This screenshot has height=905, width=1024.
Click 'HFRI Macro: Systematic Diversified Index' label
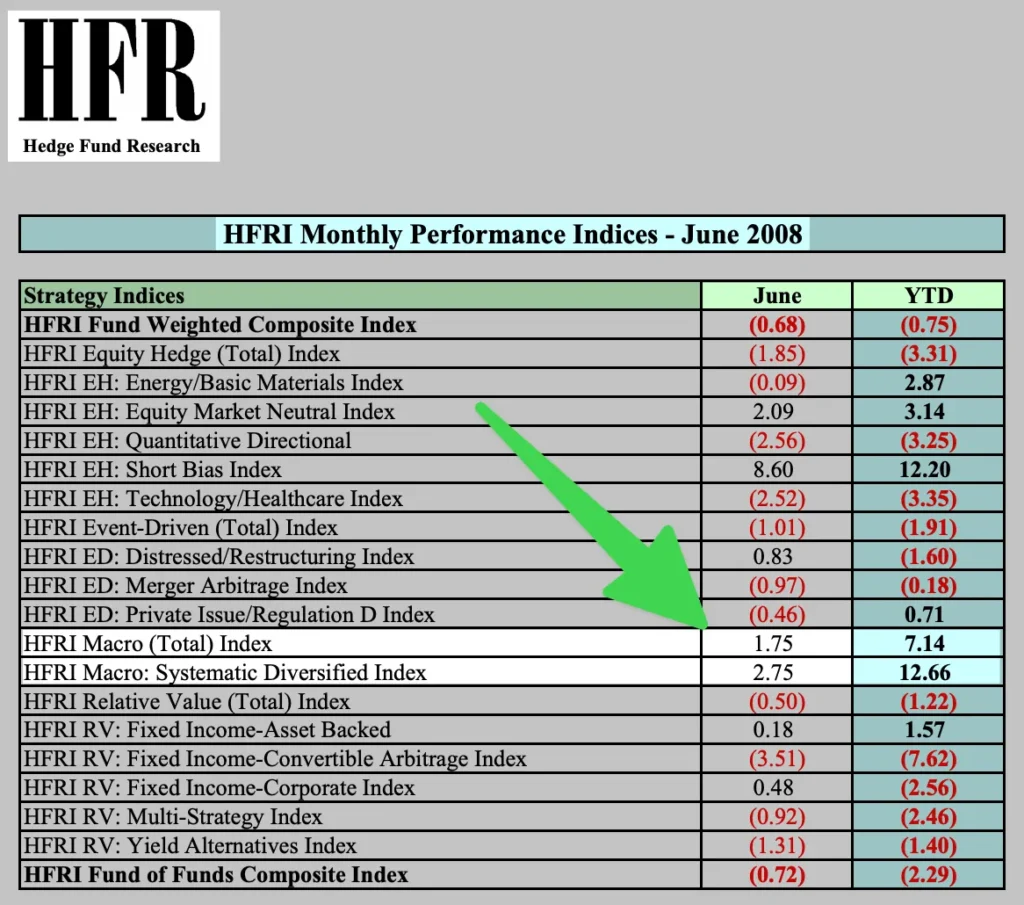pos(225,673)
